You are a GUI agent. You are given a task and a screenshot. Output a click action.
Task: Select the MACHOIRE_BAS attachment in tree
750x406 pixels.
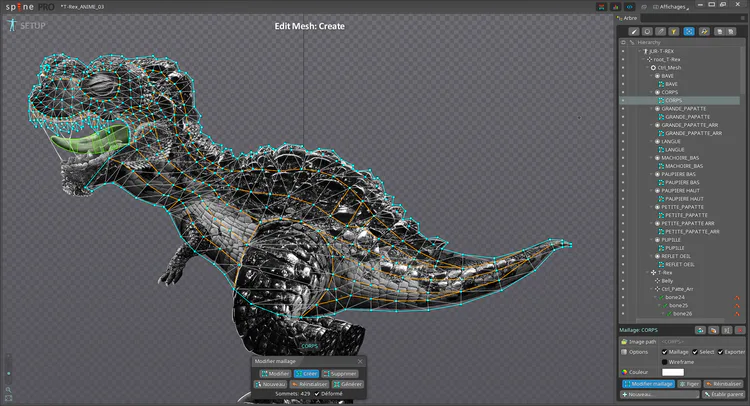click(x=684, y=166)
